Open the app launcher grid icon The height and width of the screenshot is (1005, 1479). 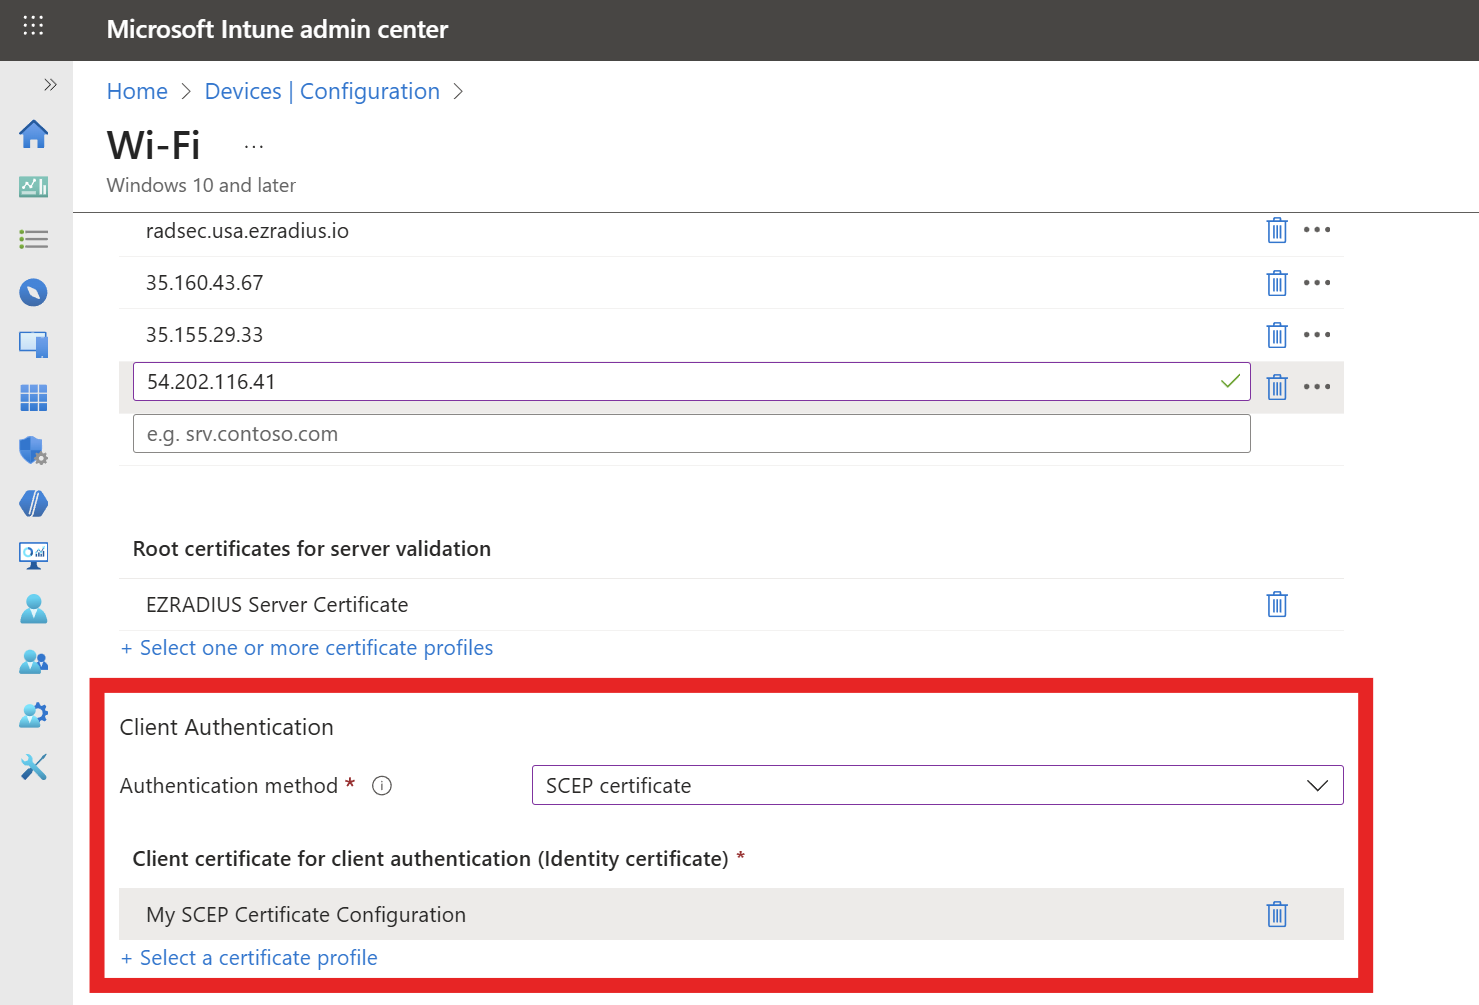click(33, 26)
